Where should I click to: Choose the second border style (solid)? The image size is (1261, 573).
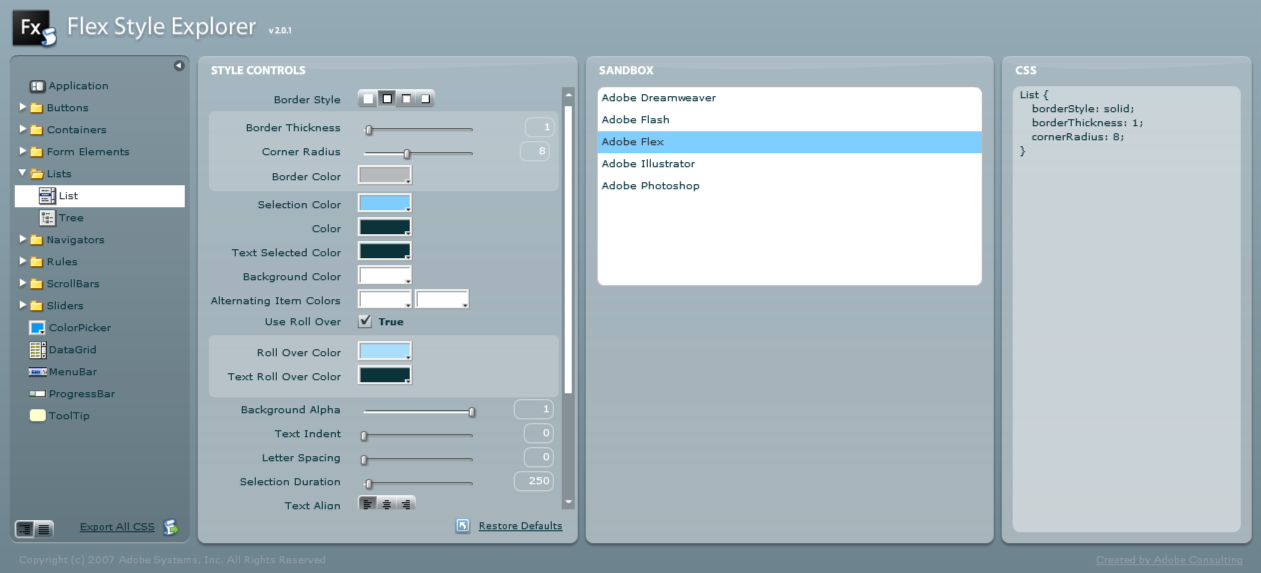point(388,99)
